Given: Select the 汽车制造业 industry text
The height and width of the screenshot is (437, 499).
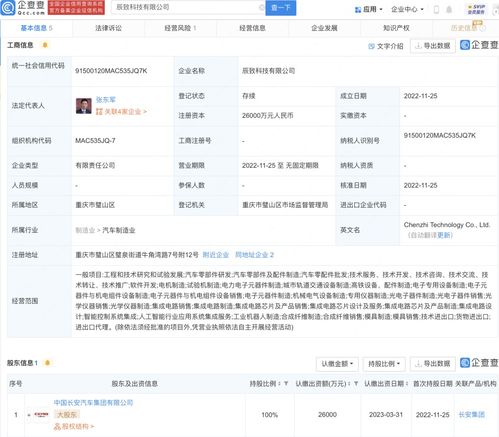Looking at the screenshot, I should [119, 230].
